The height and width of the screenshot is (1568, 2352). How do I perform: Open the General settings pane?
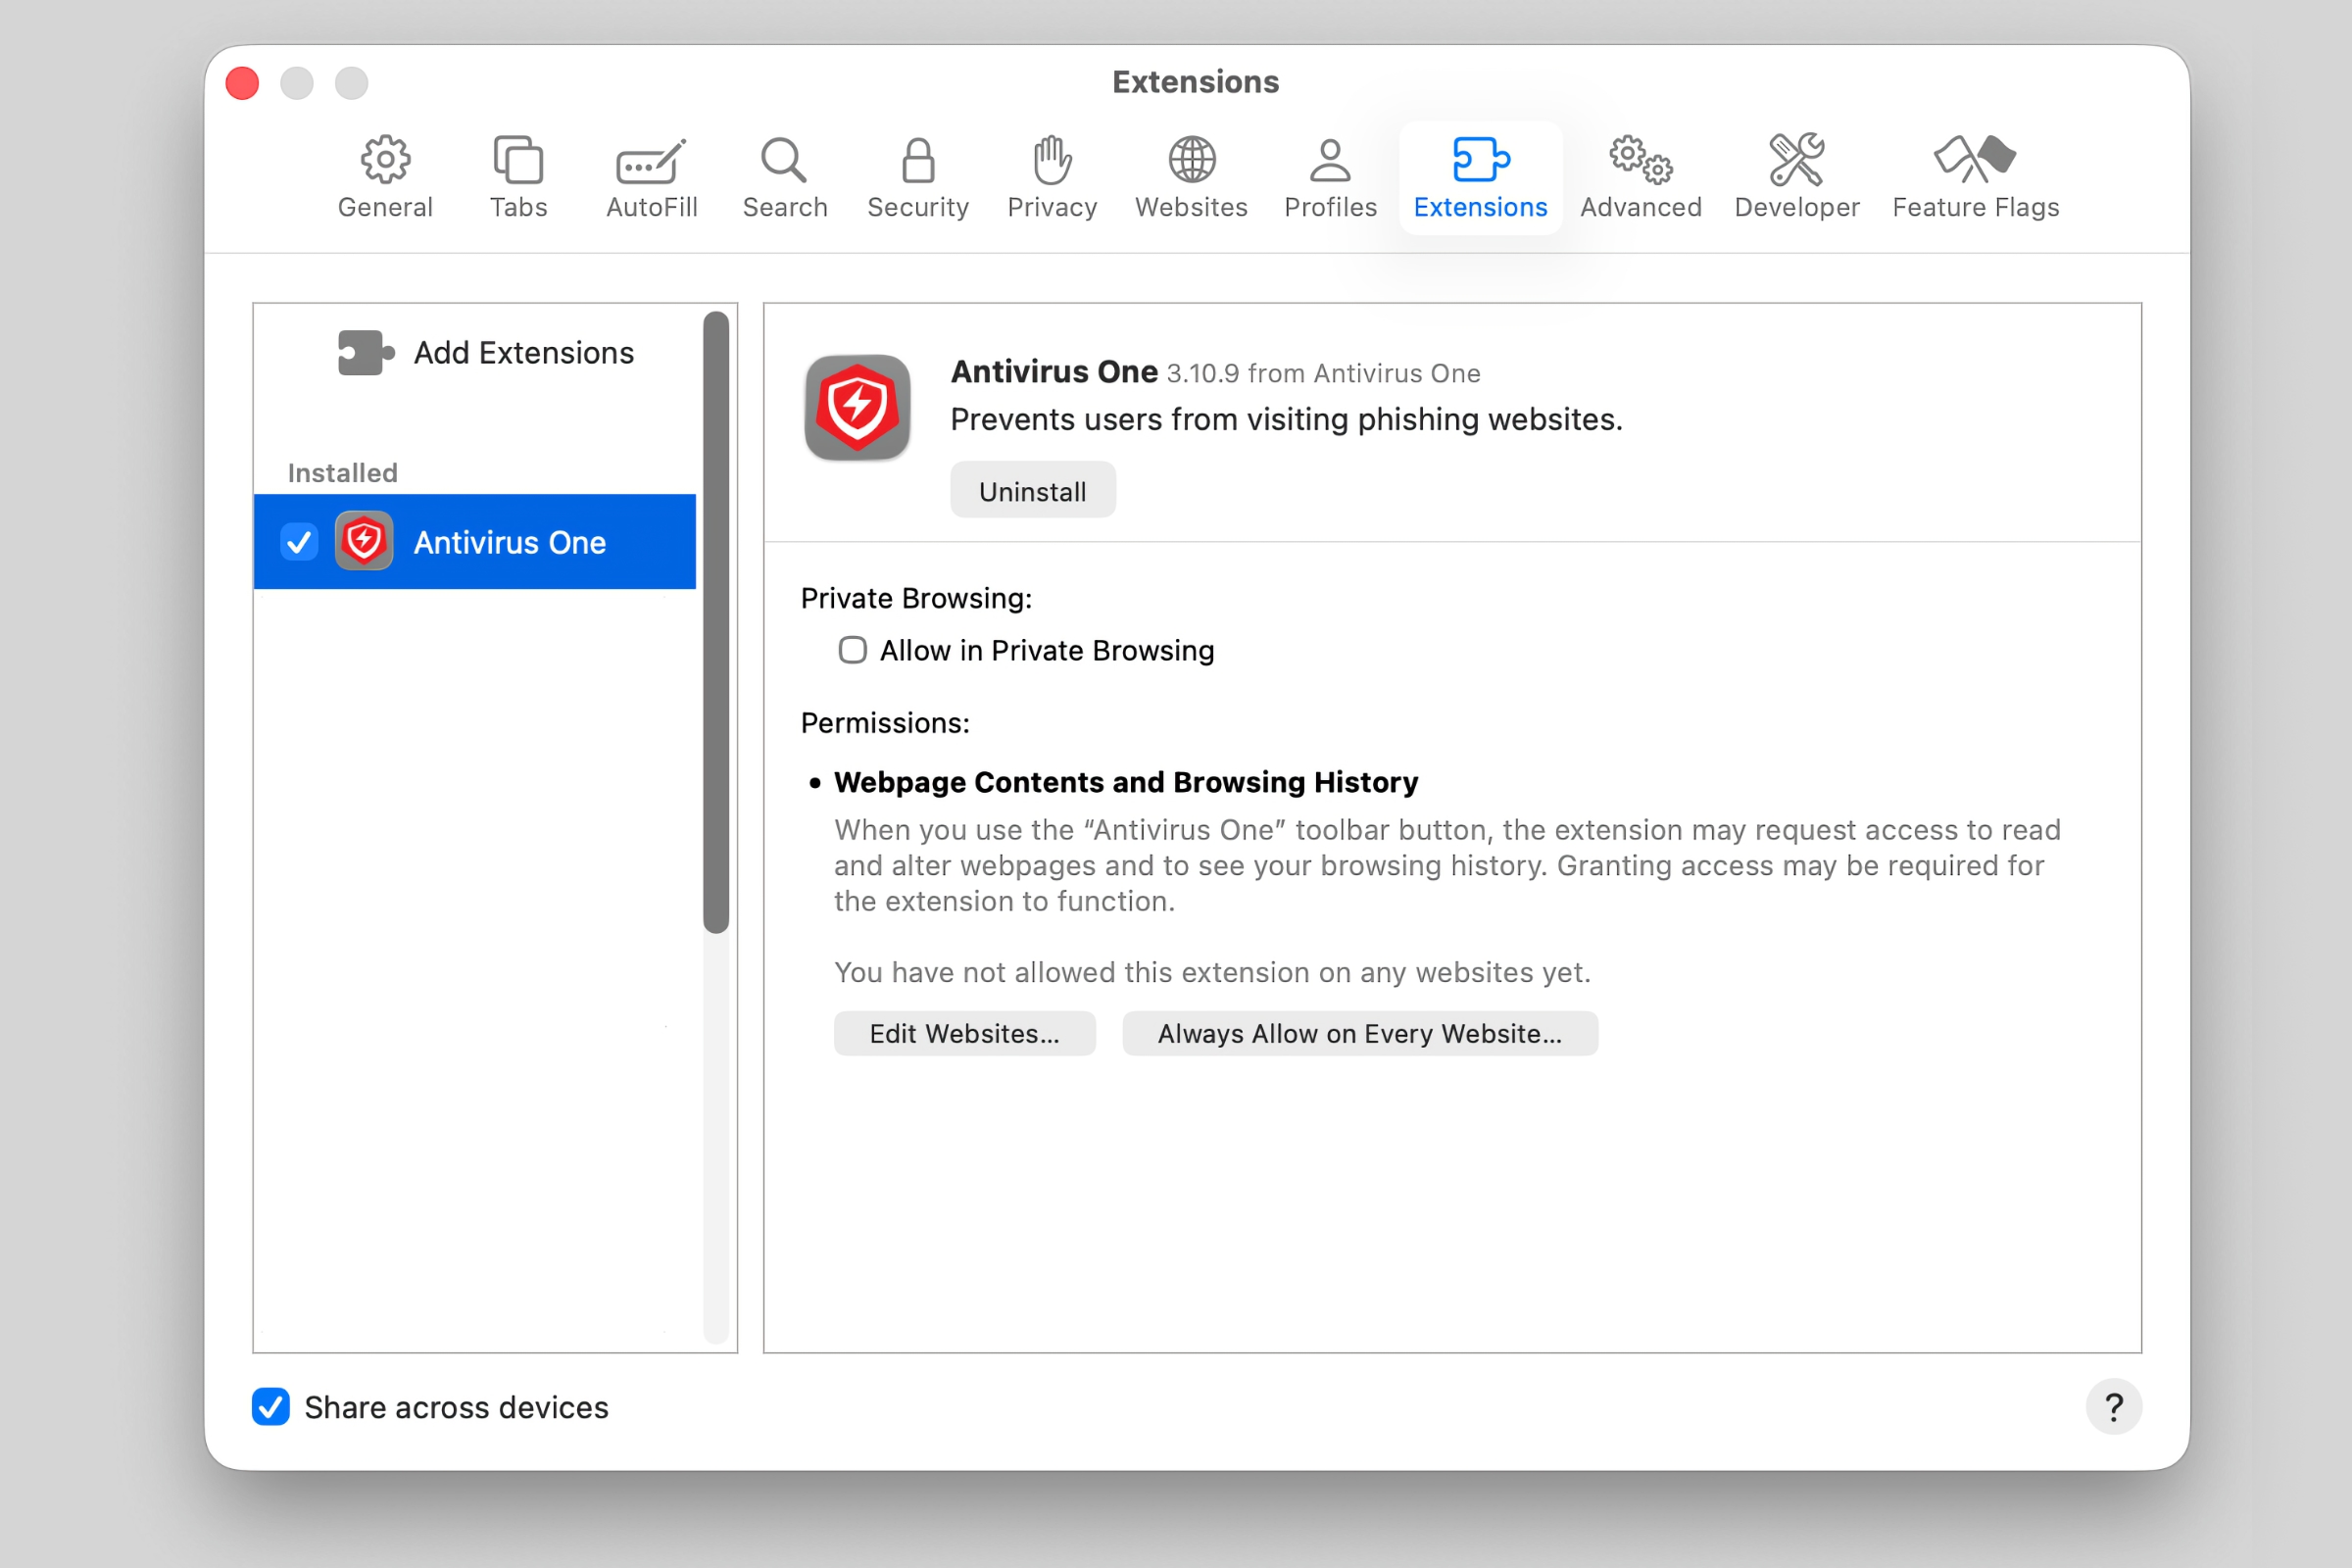tap(384, 178)
